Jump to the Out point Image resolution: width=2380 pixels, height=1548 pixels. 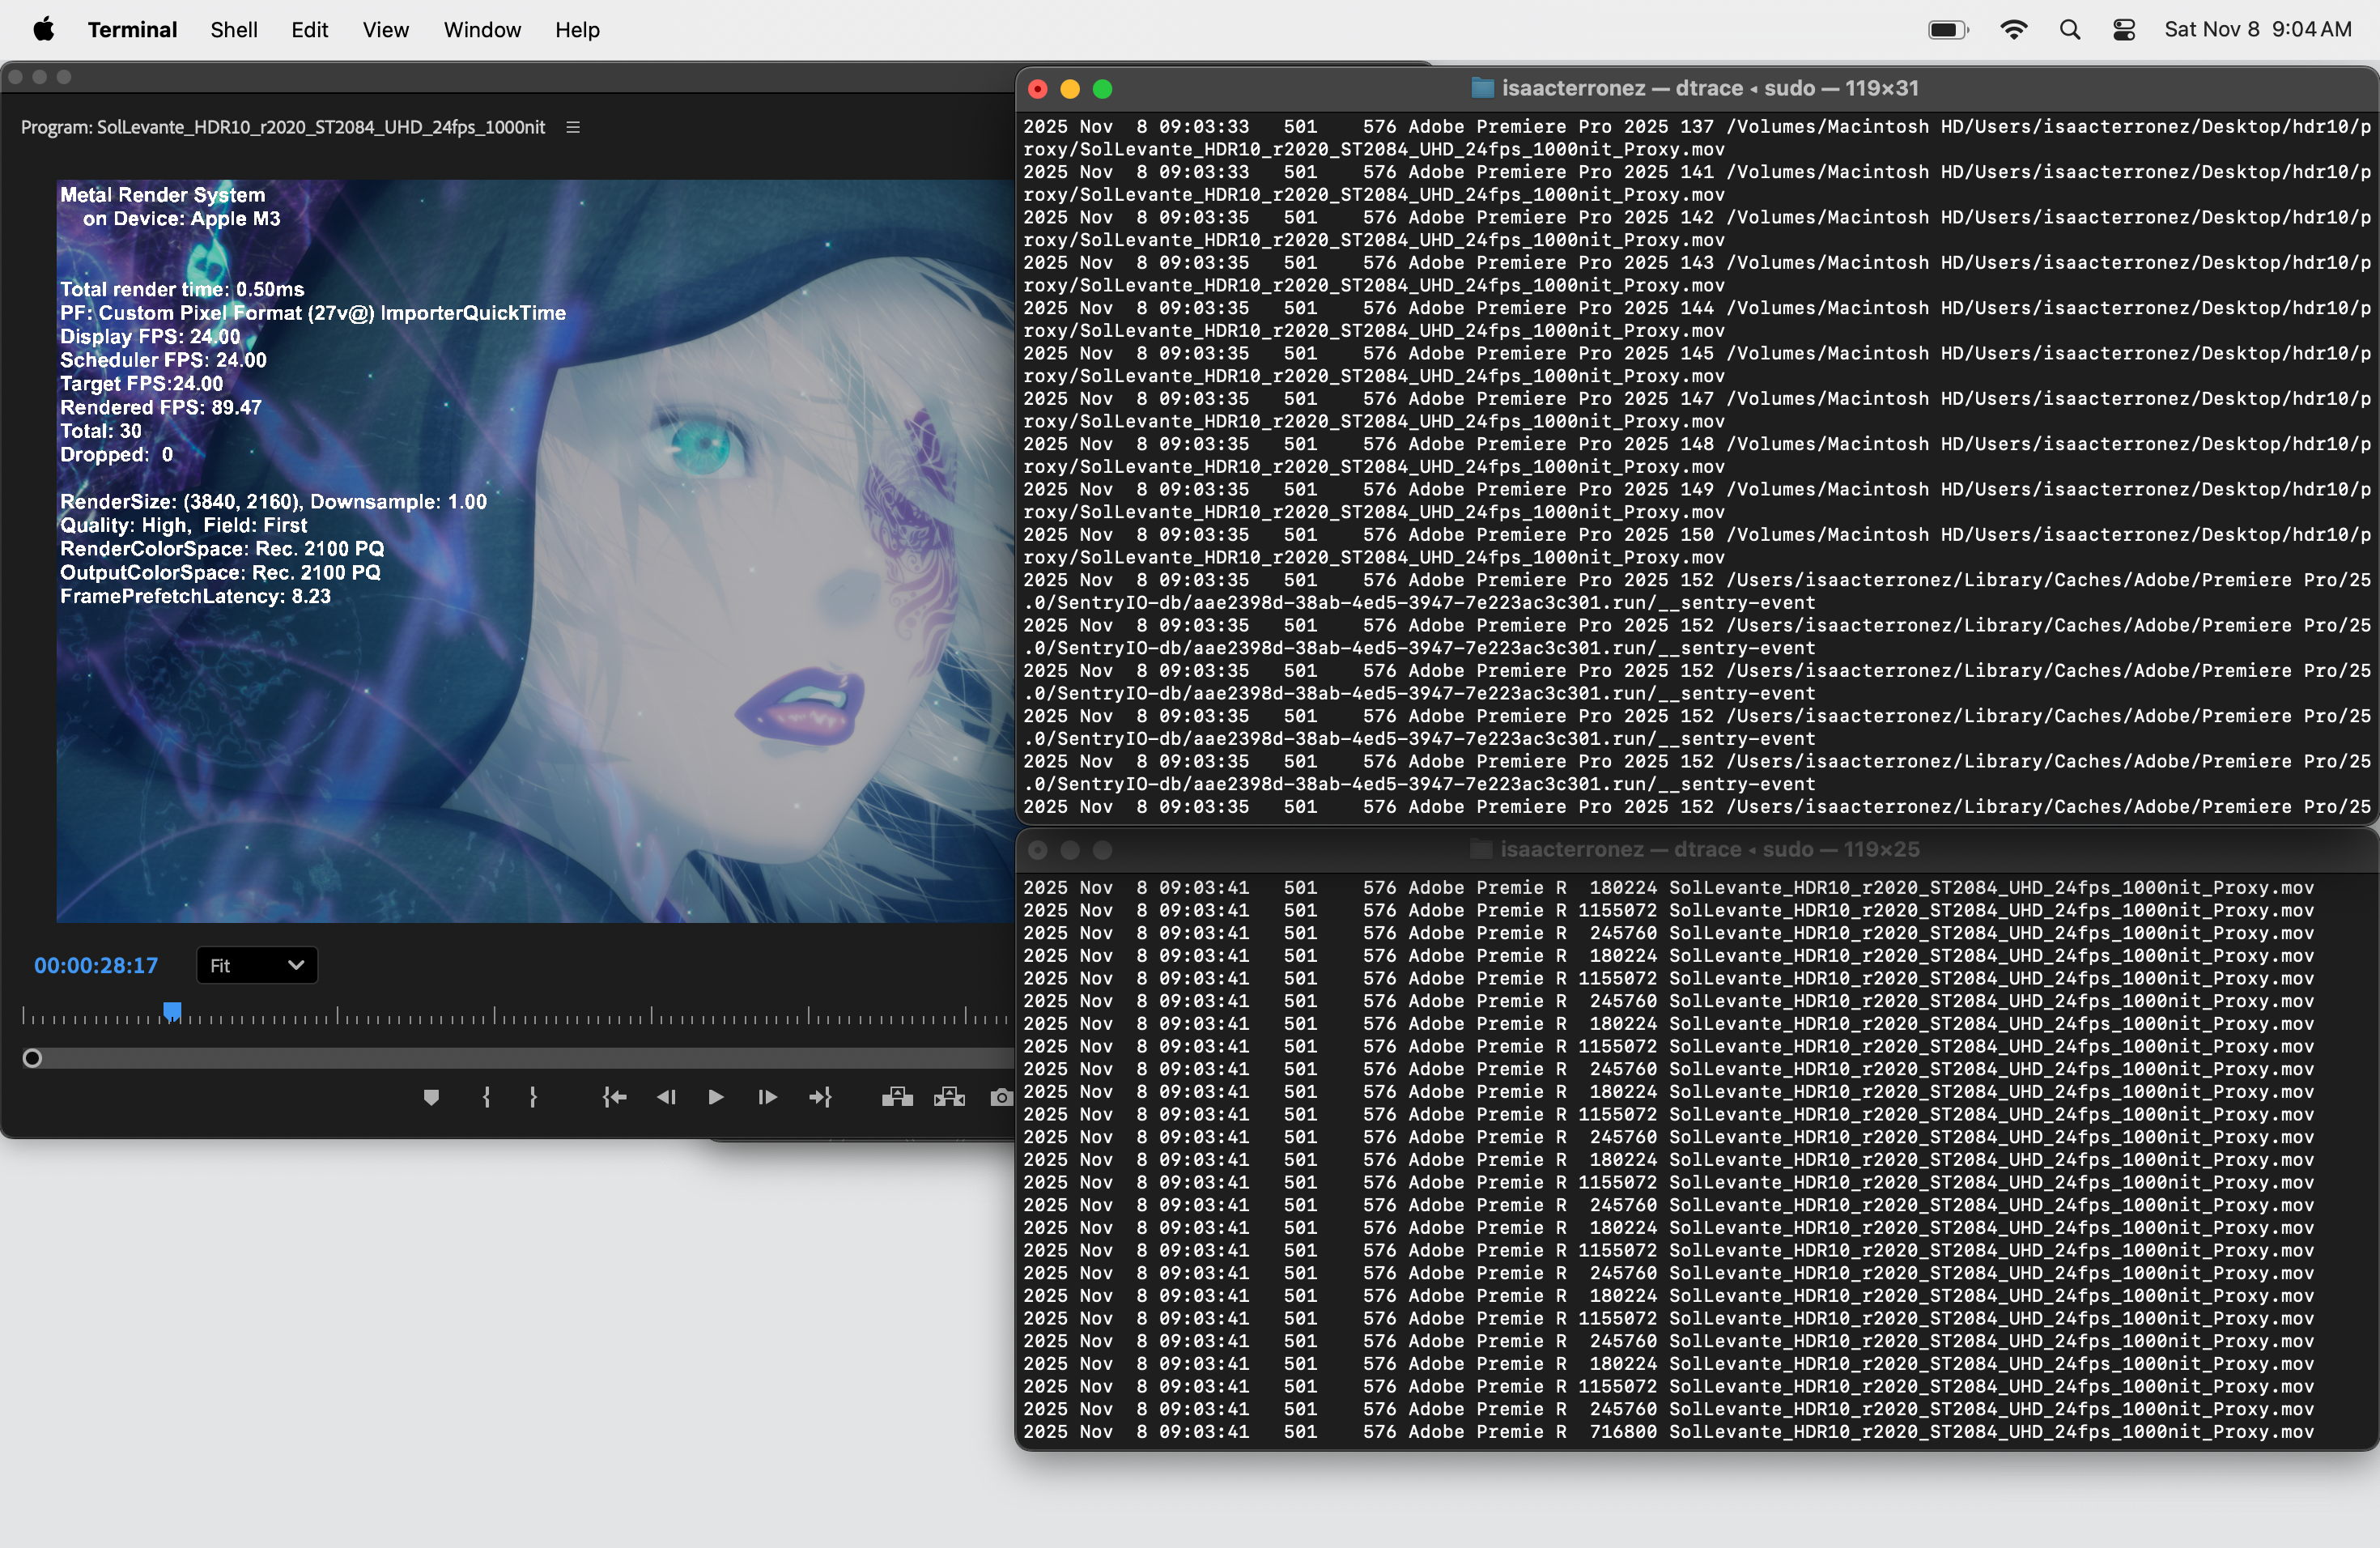pos(820,1097)
